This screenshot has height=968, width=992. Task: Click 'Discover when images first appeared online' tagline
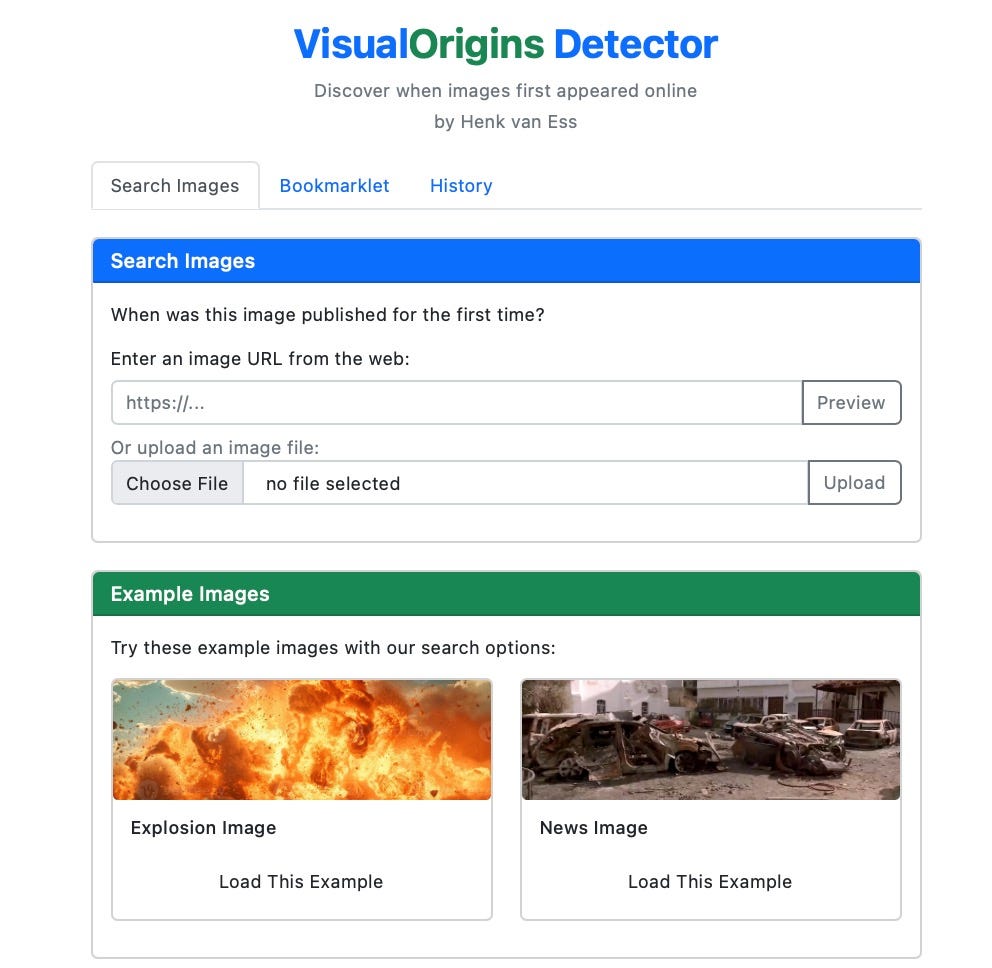[x=505, y=90]
